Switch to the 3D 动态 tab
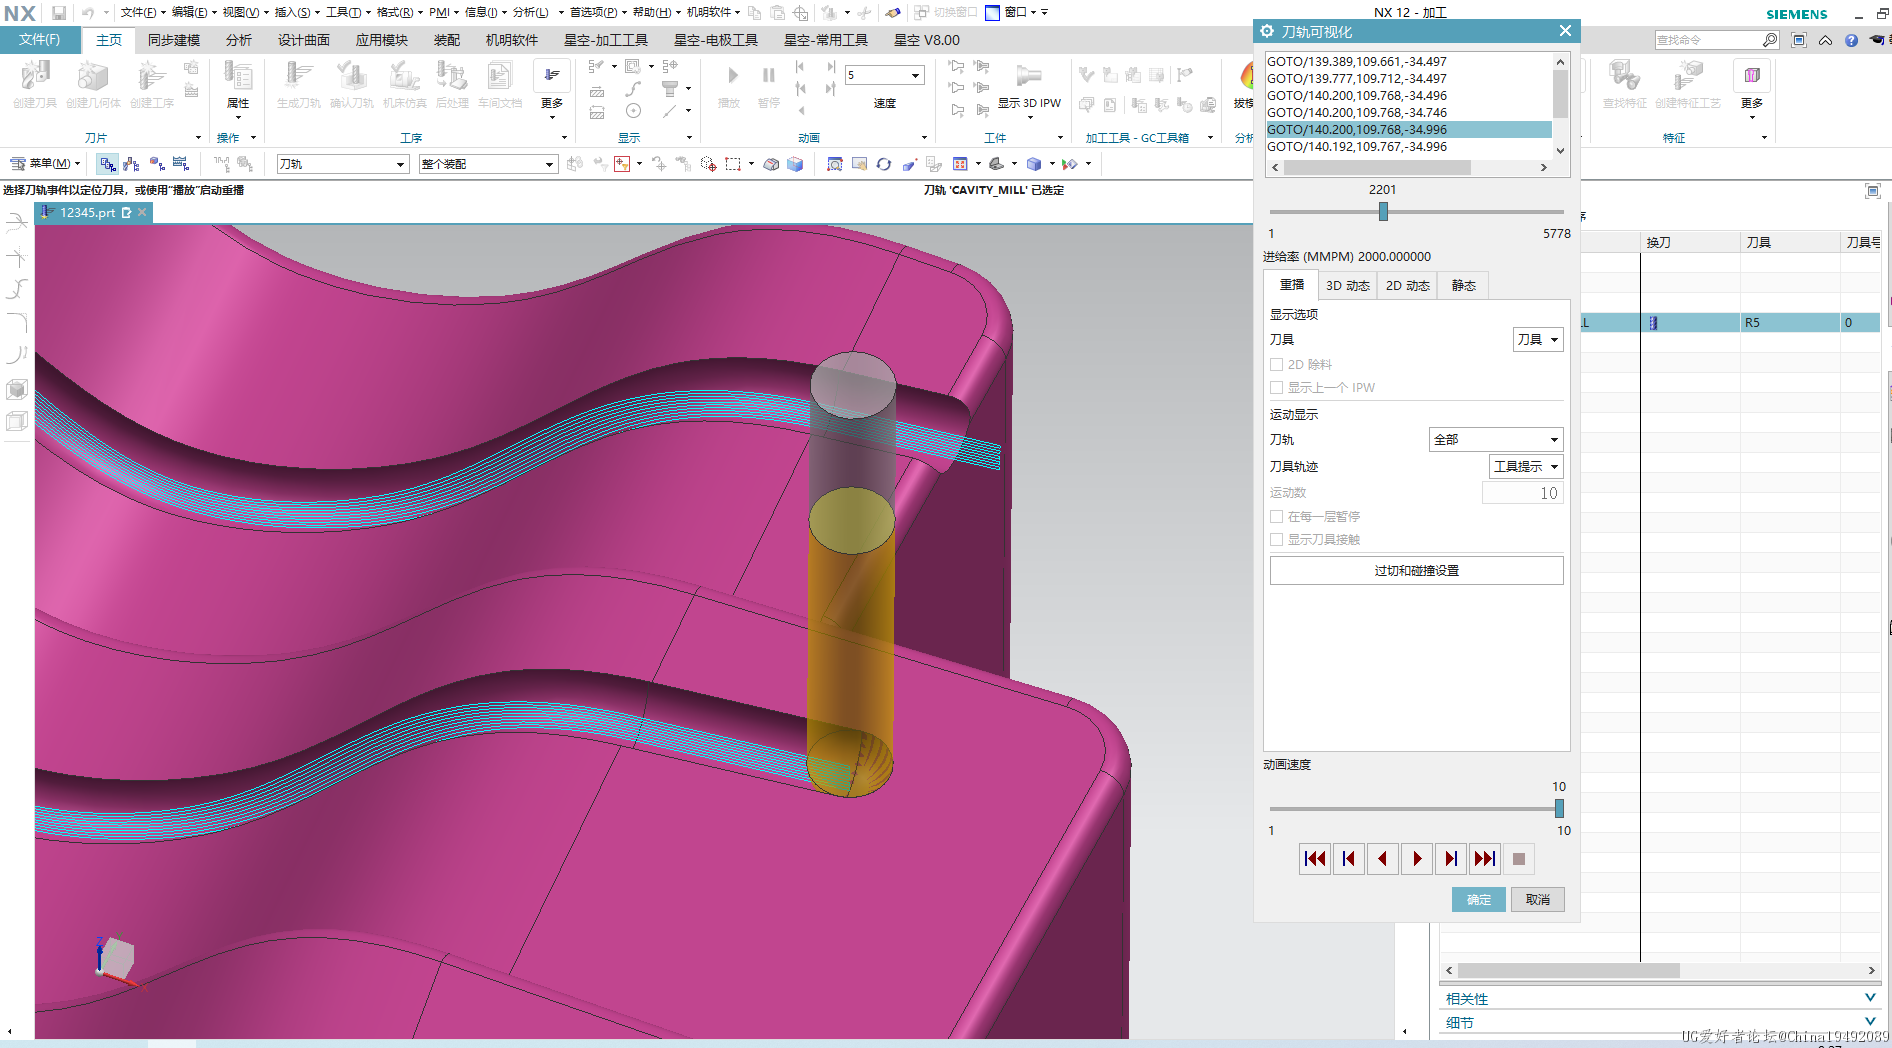This screenshot has width=1892, height=1048. [x=1347, y=286]
